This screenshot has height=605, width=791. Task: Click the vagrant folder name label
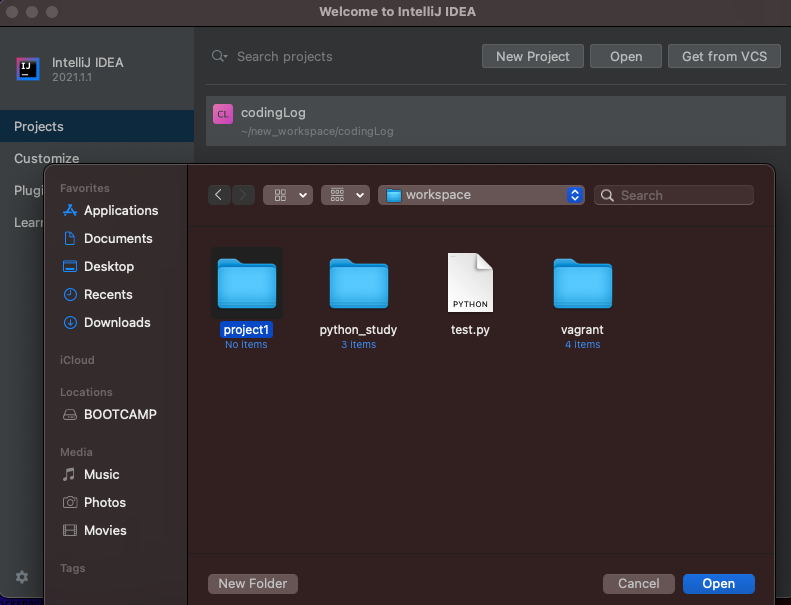tap(582, 329)
